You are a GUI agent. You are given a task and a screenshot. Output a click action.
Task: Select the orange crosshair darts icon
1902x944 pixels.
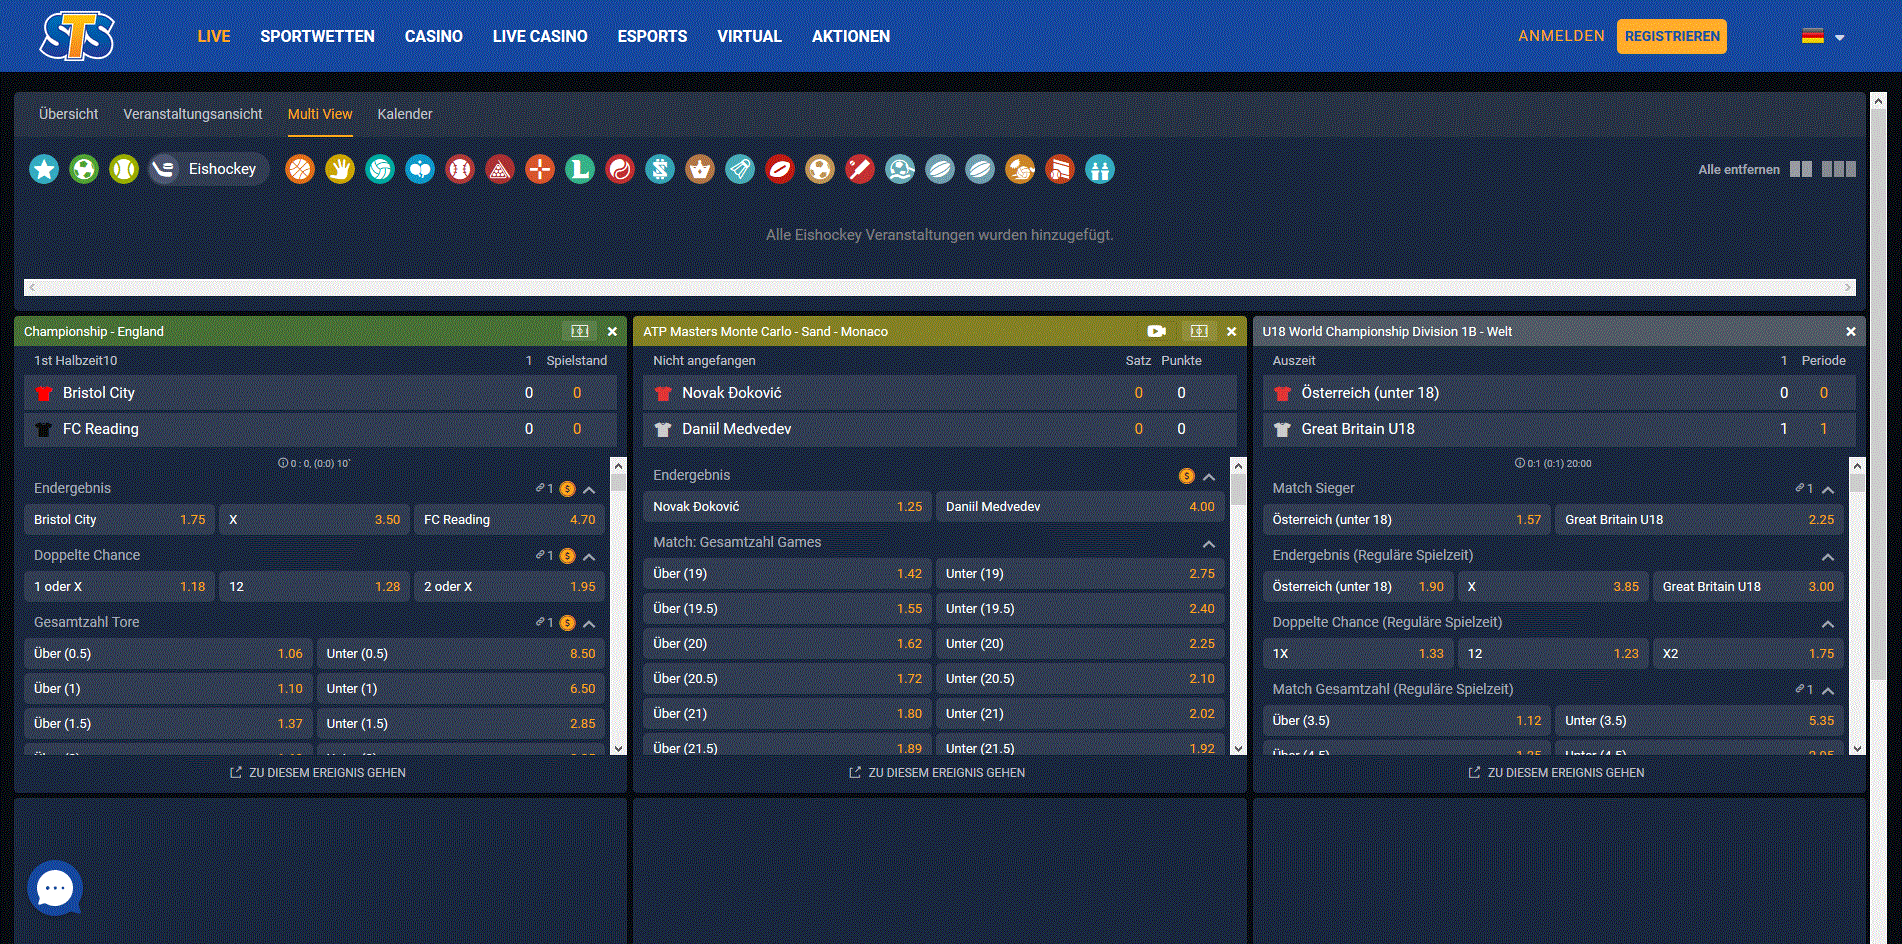pos(540,169)
